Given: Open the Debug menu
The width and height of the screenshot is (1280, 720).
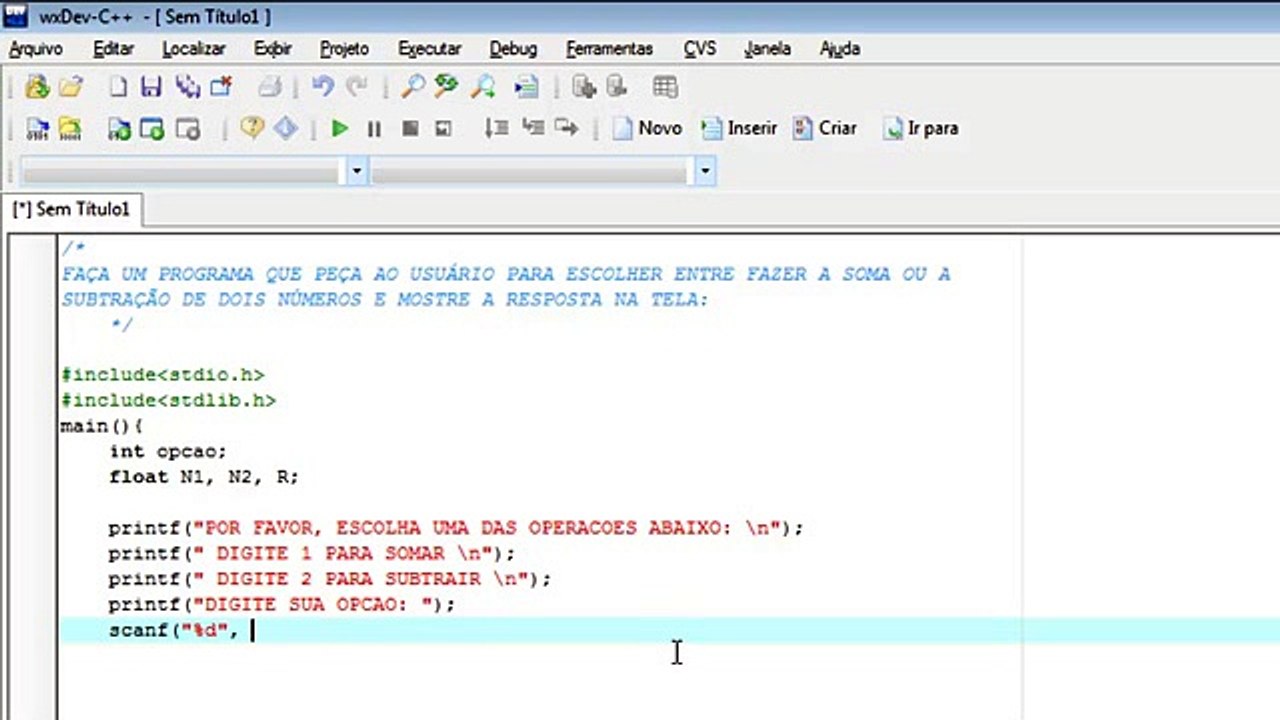Looking at the screenshot, I should 513,48.
